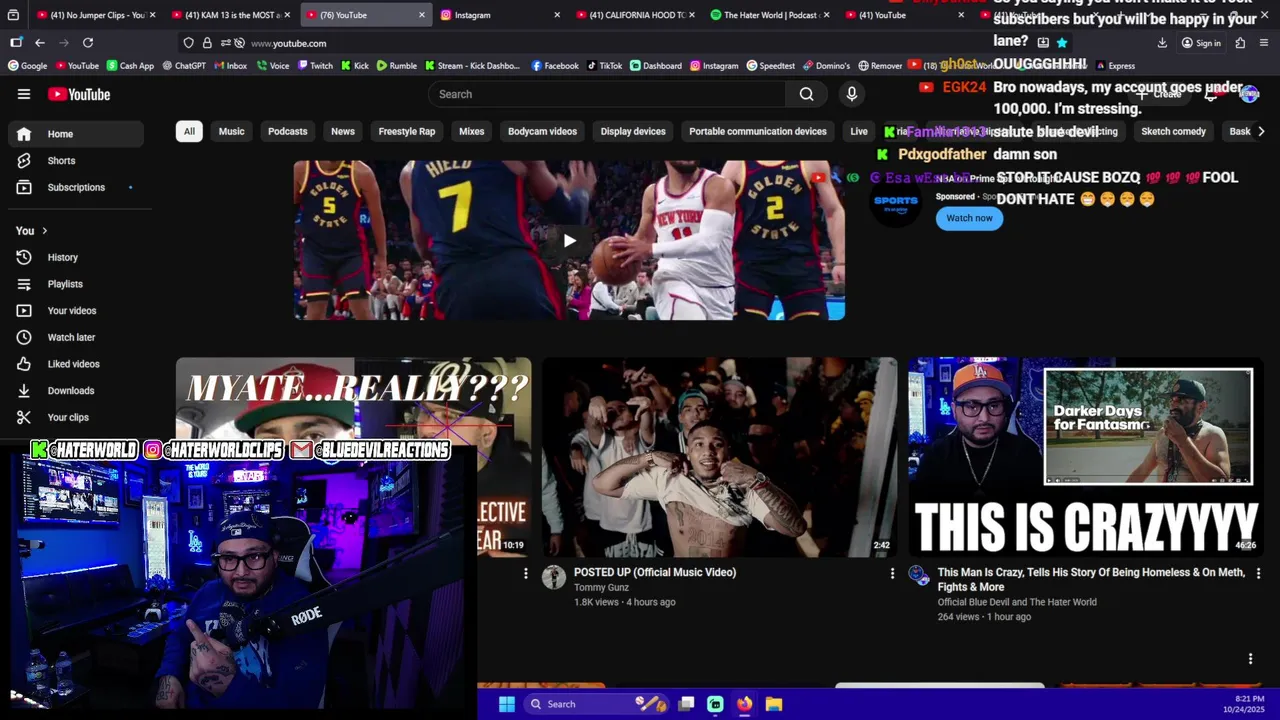Open the POSTED UP video thumbnail
1280x720 pixels.
click(719, 457)
